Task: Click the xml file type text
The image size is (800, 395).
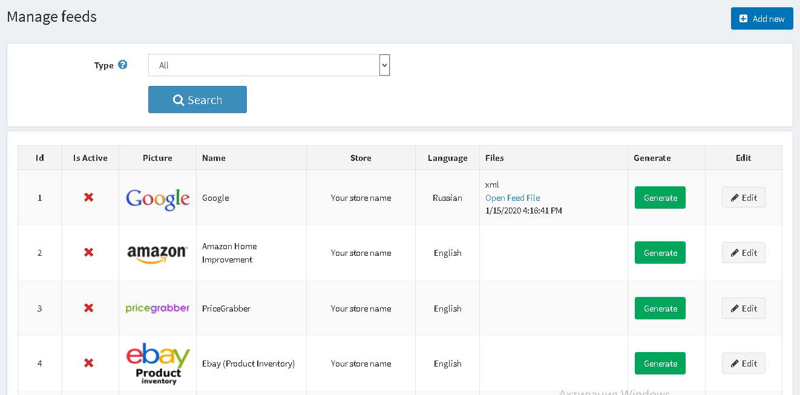Action: [x=492, y=185]
